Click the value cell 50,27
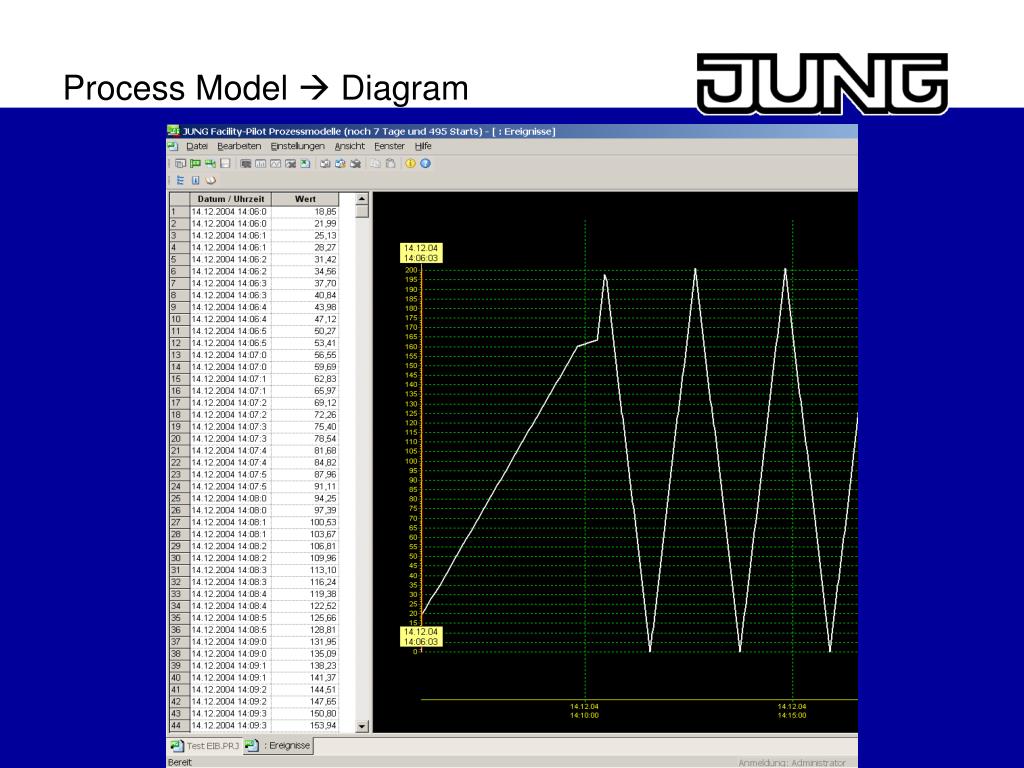1024x768 pixels. [x=305, y=331]
